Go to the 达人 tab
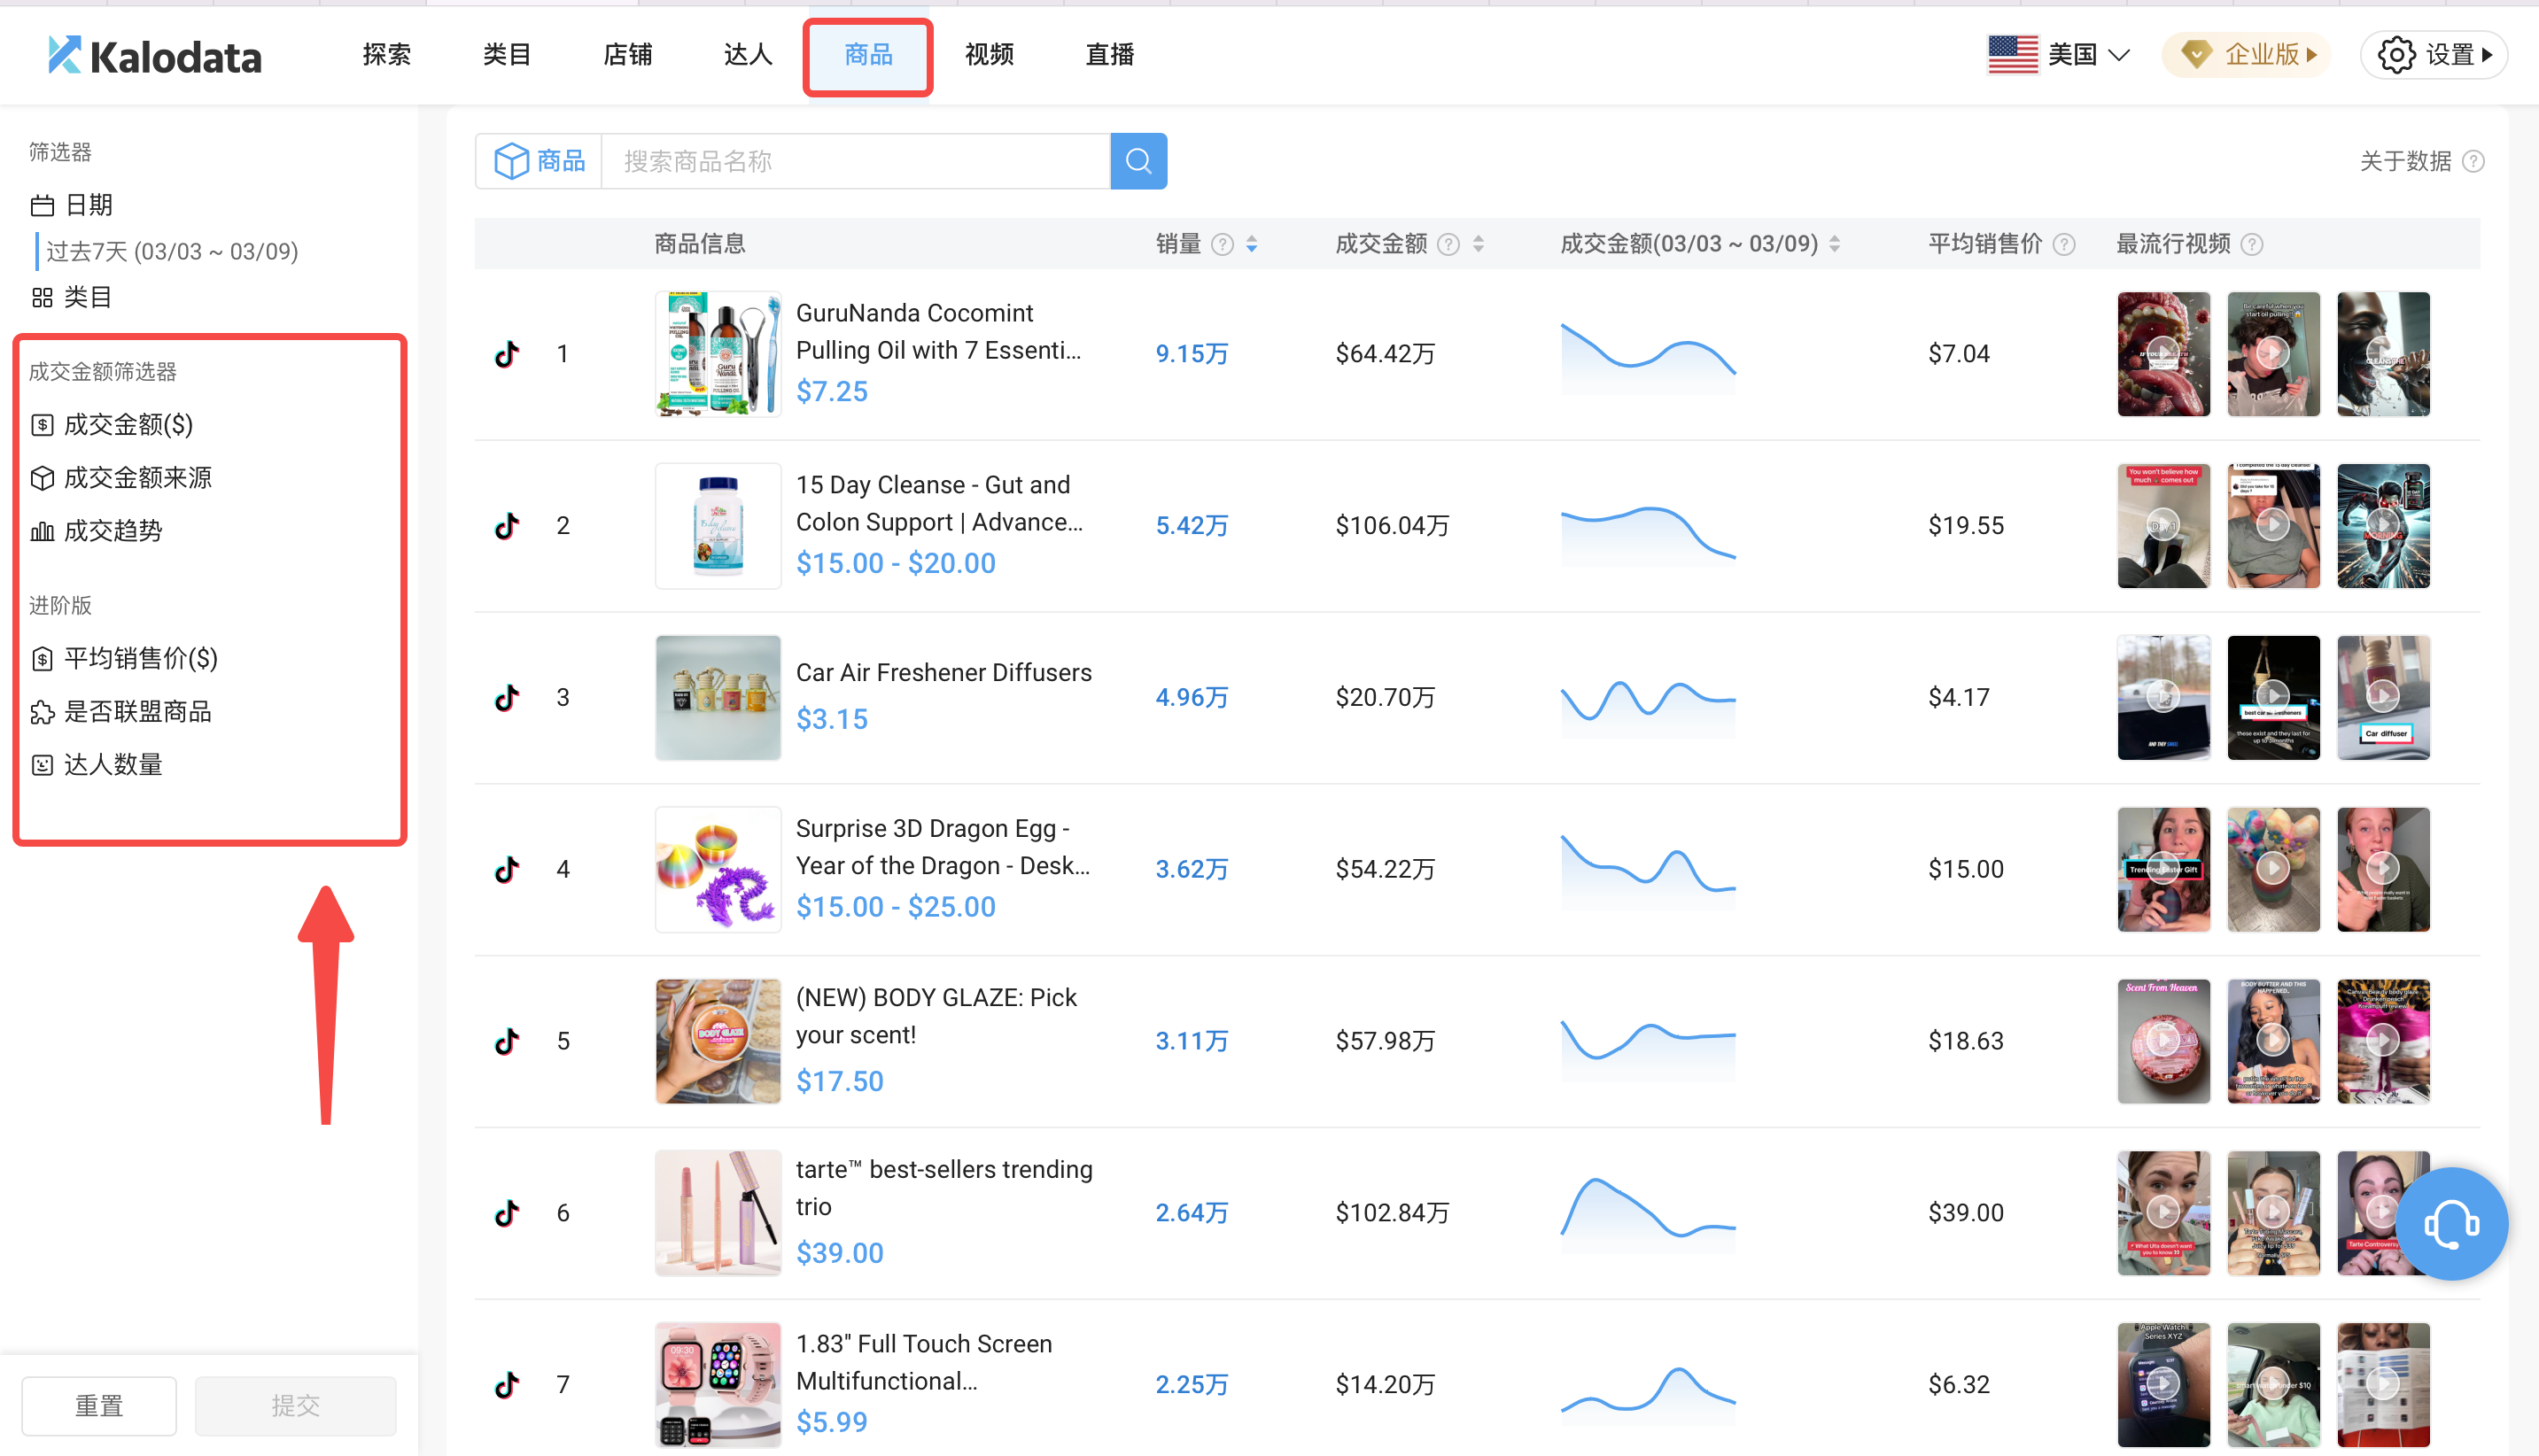This screenshot has width=2539, height=1456. click(x=748, y=55)
